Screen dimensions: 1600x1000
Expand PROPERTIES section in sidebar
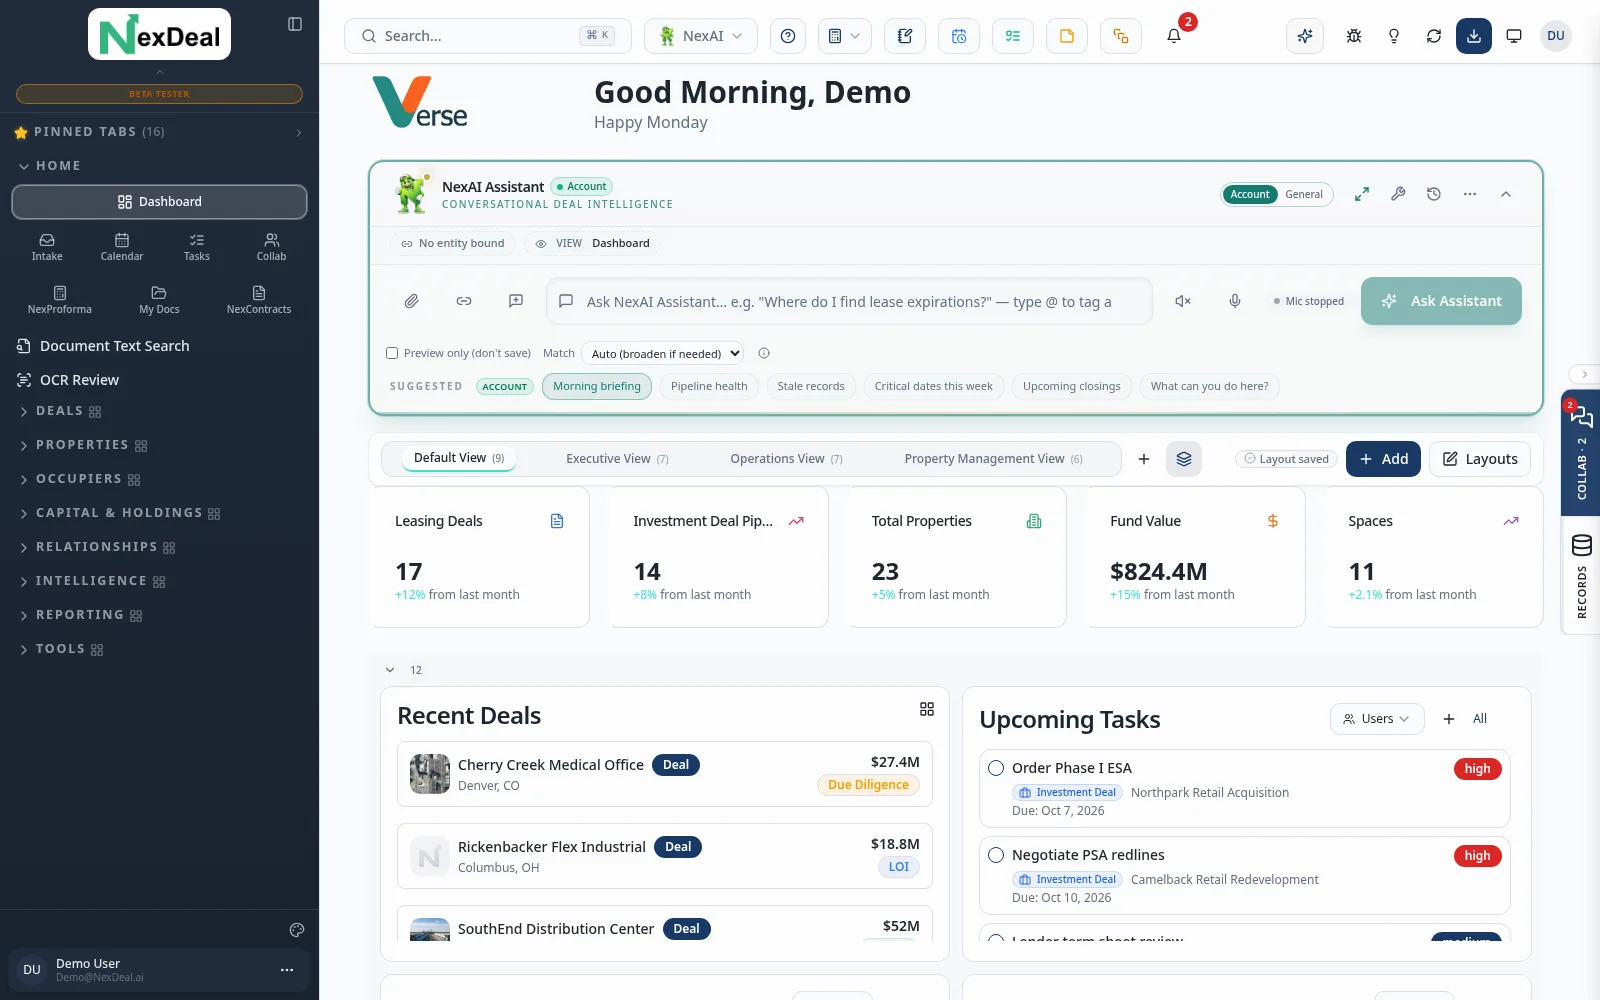(82, 445)
